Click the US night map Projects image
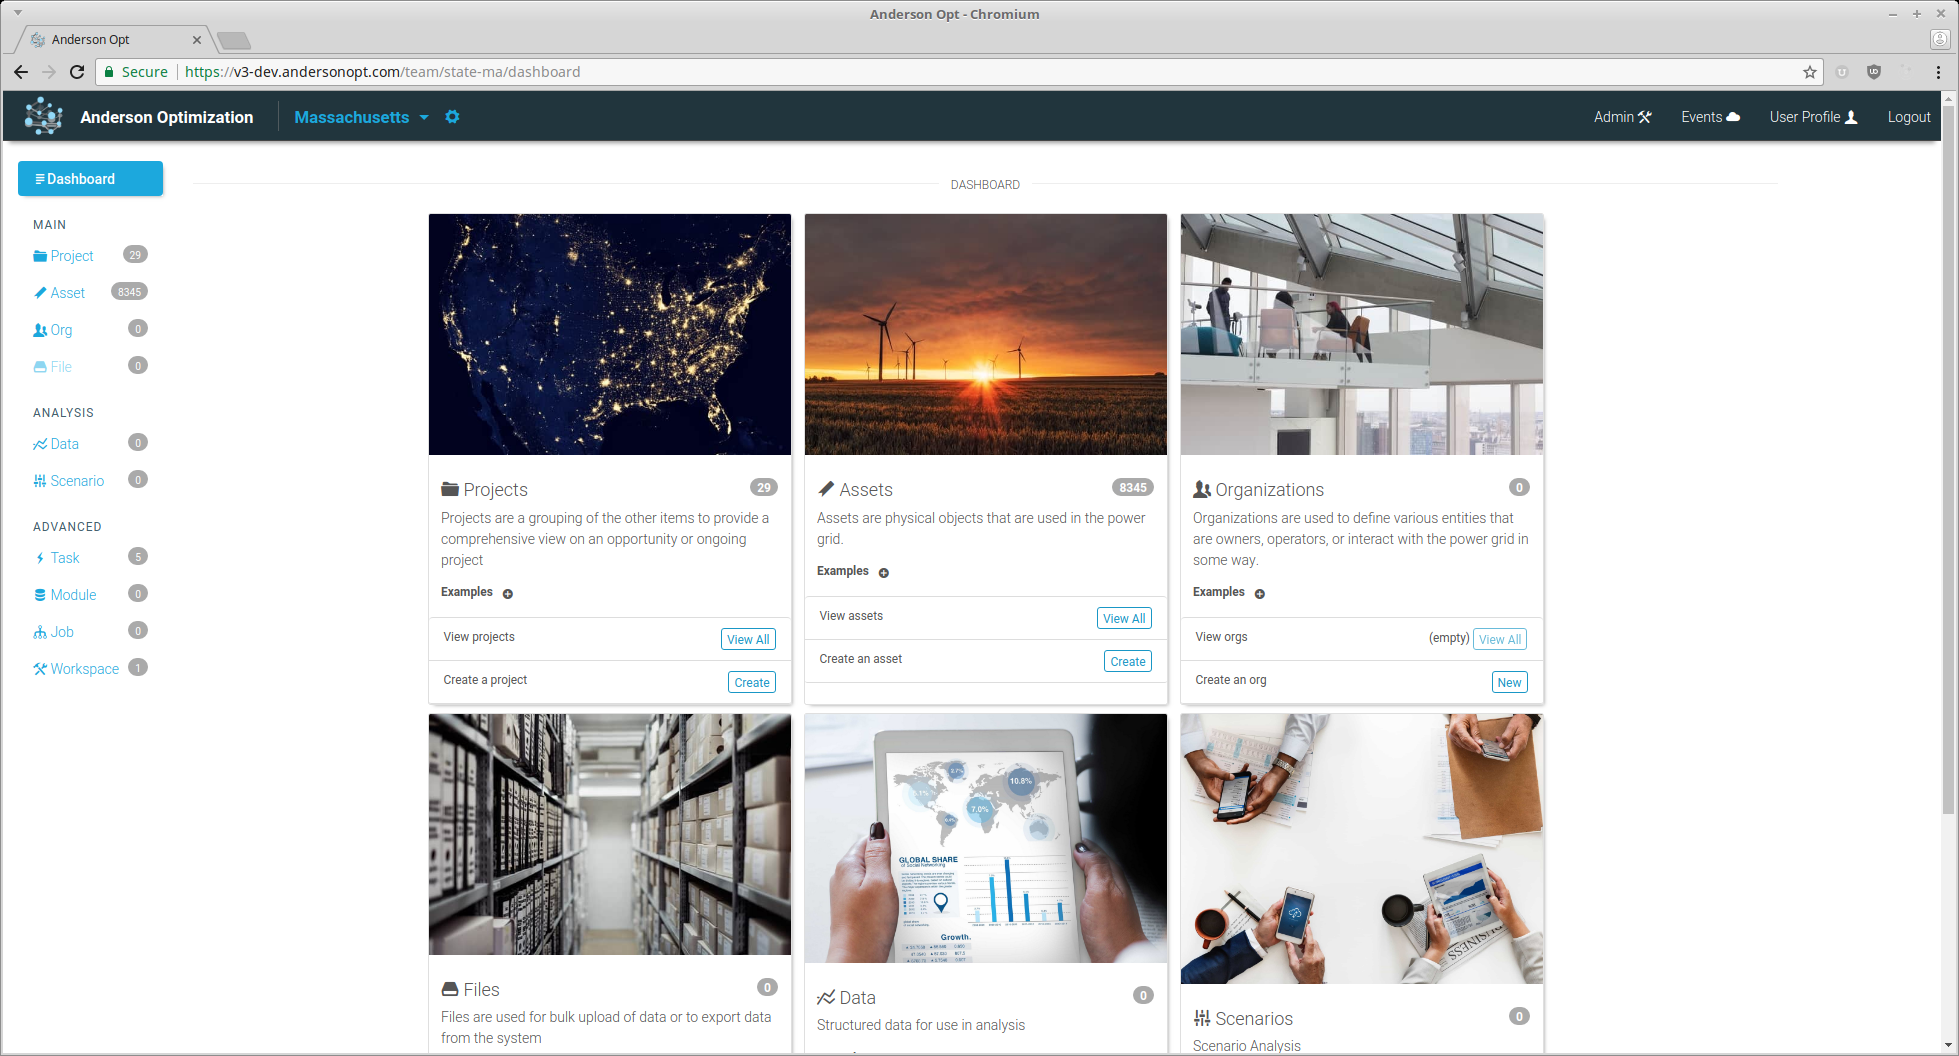This screenshot has width=1959, height=1056. [x=610, y=334]
